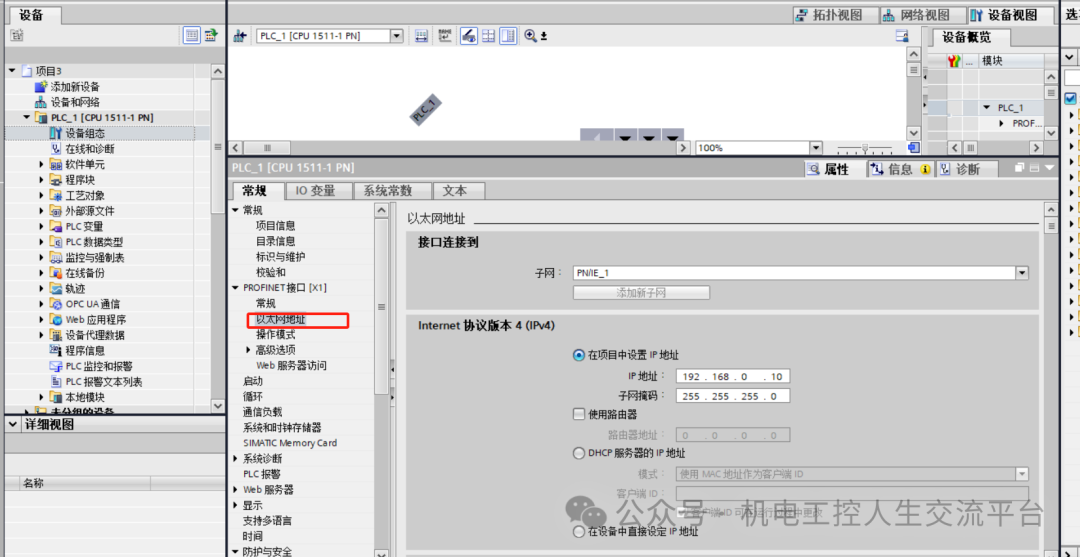
Task: Open 在线和诊断 diagnostics entry
Action: click(90, 149)
